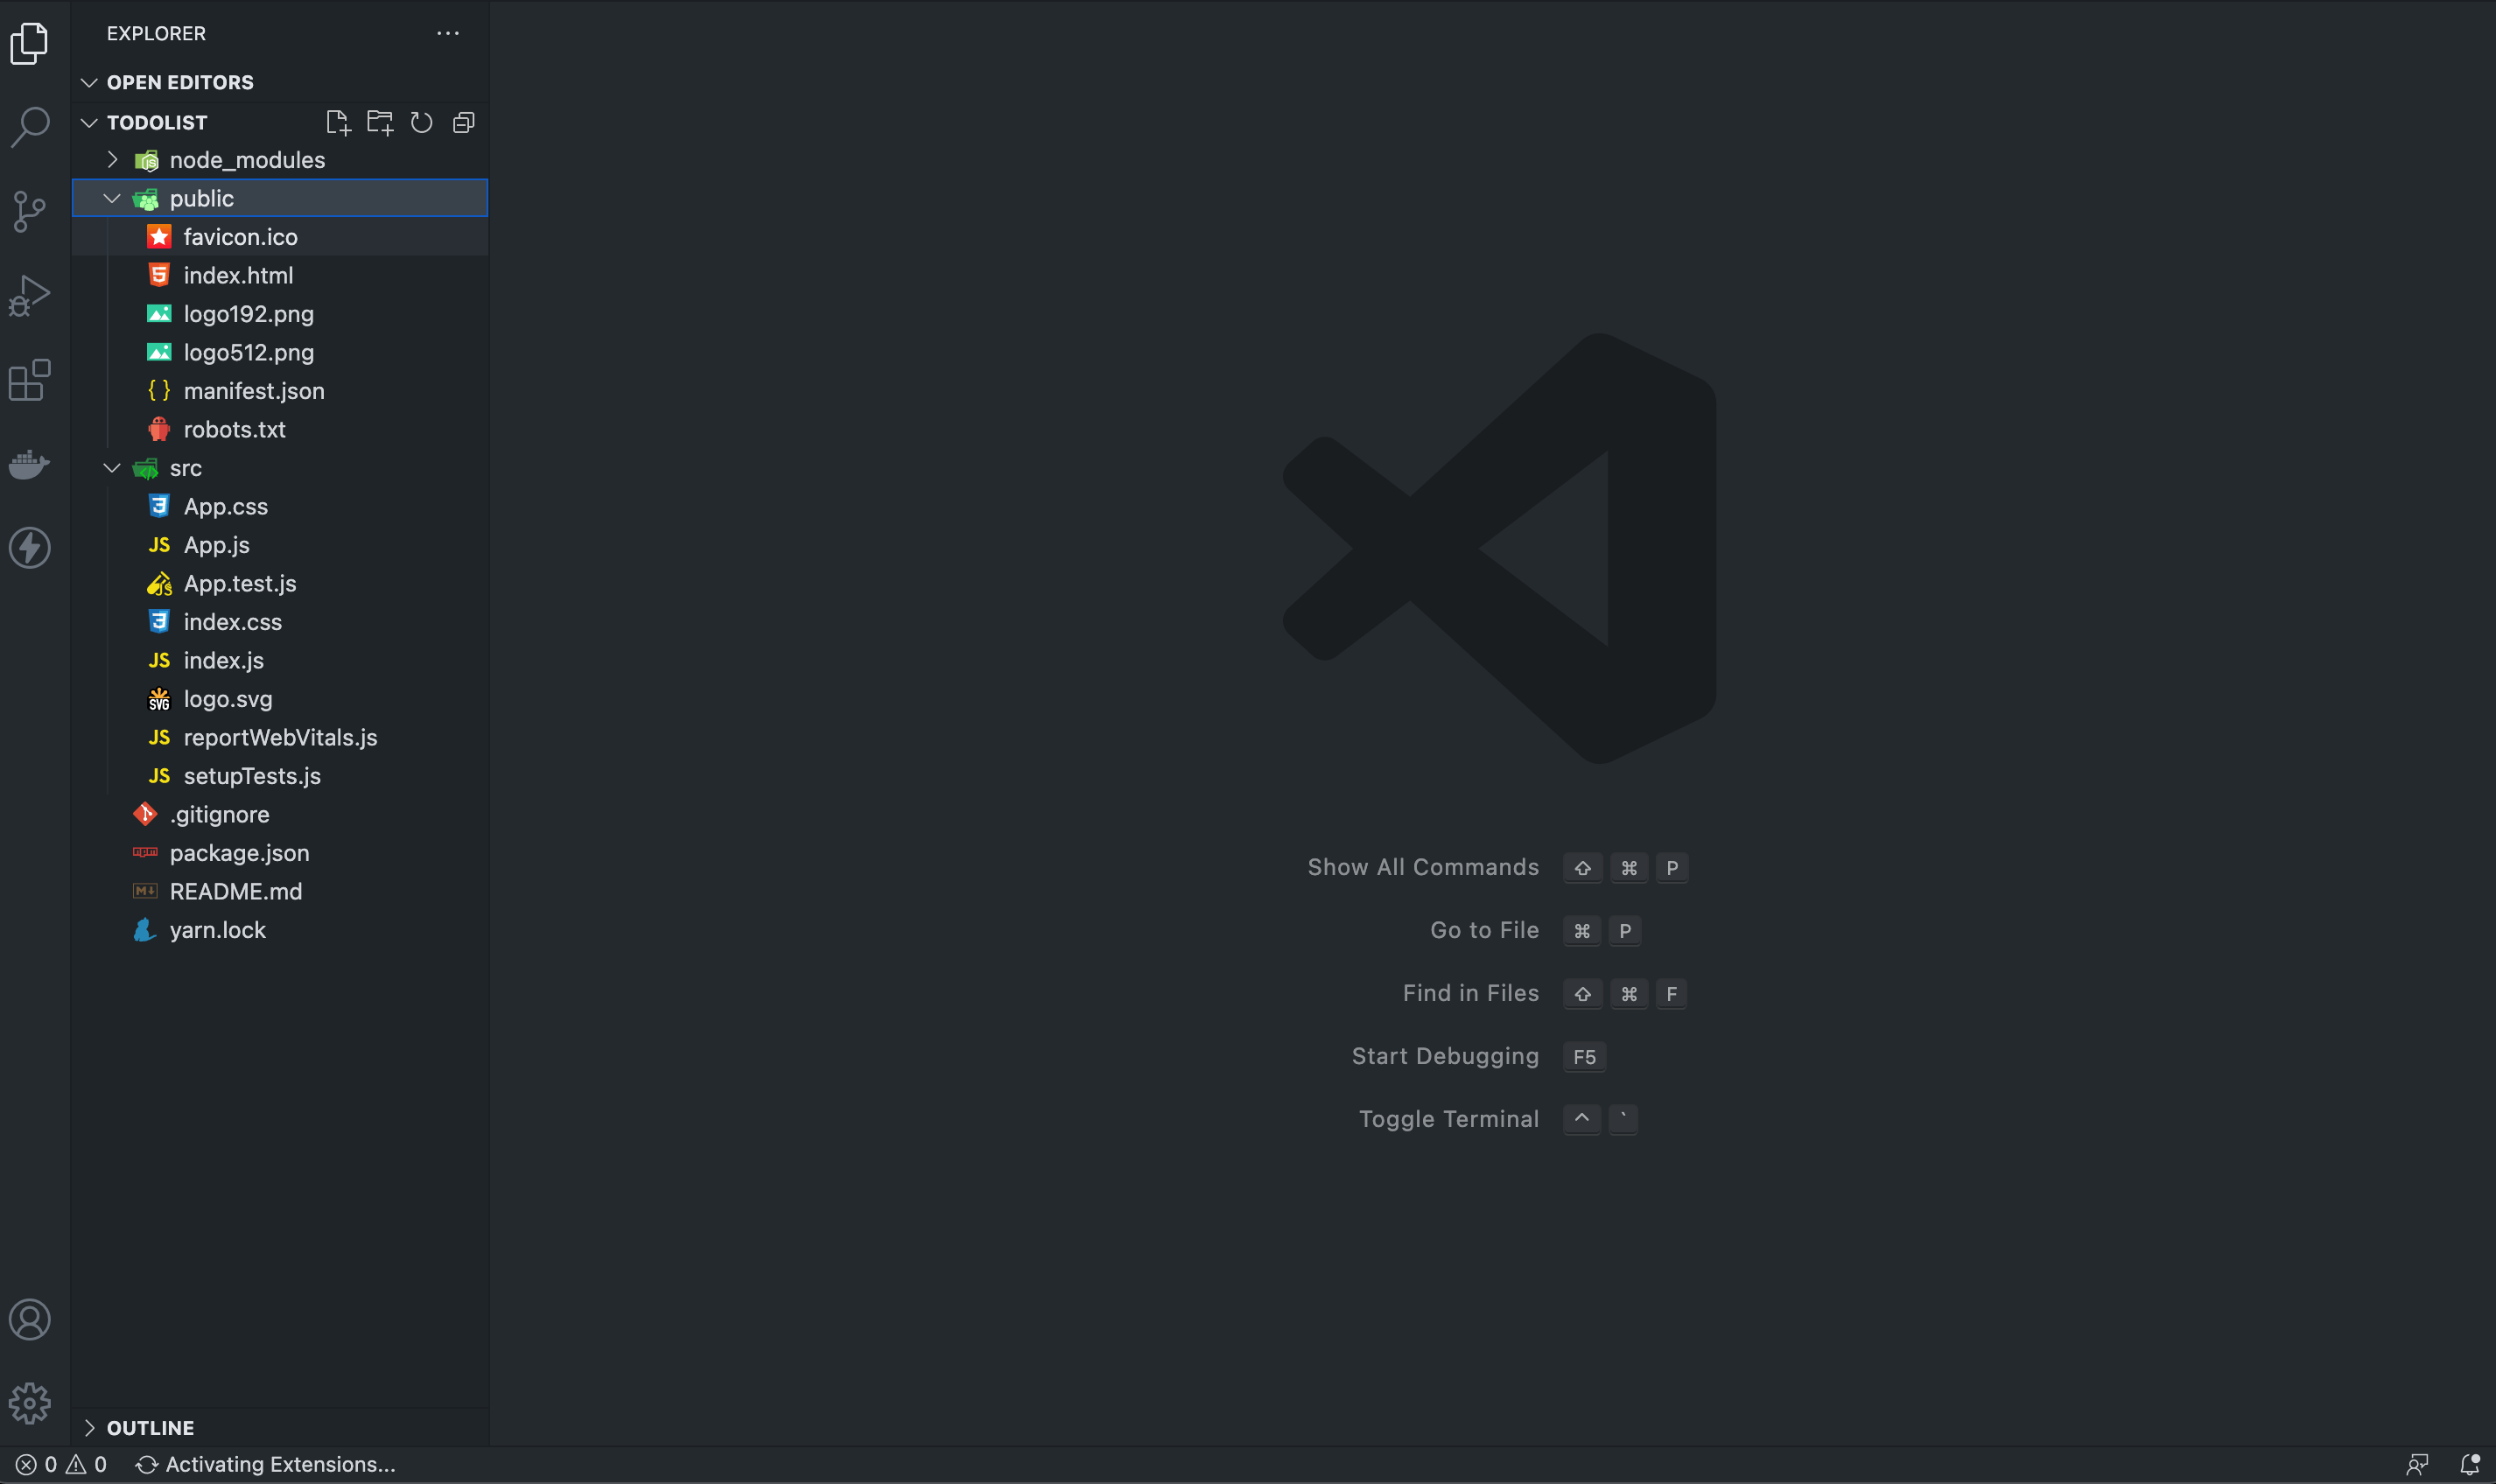Open the Source Control view

click(x=30, y=211)
